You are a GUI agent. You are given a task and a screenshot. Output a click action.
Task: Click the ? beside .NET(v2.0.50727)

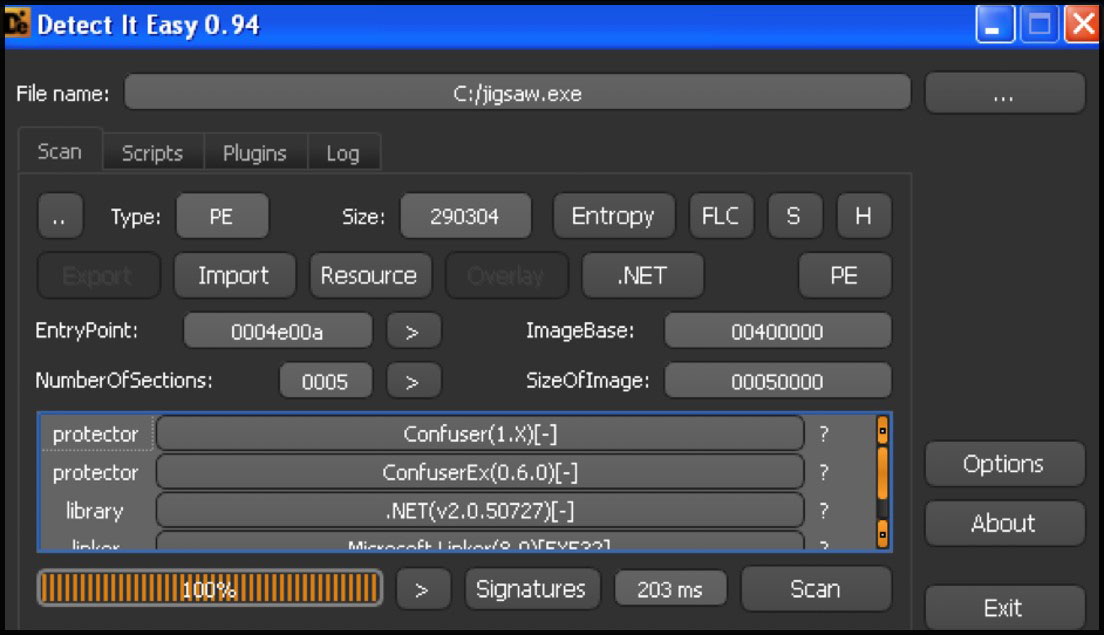824,510
